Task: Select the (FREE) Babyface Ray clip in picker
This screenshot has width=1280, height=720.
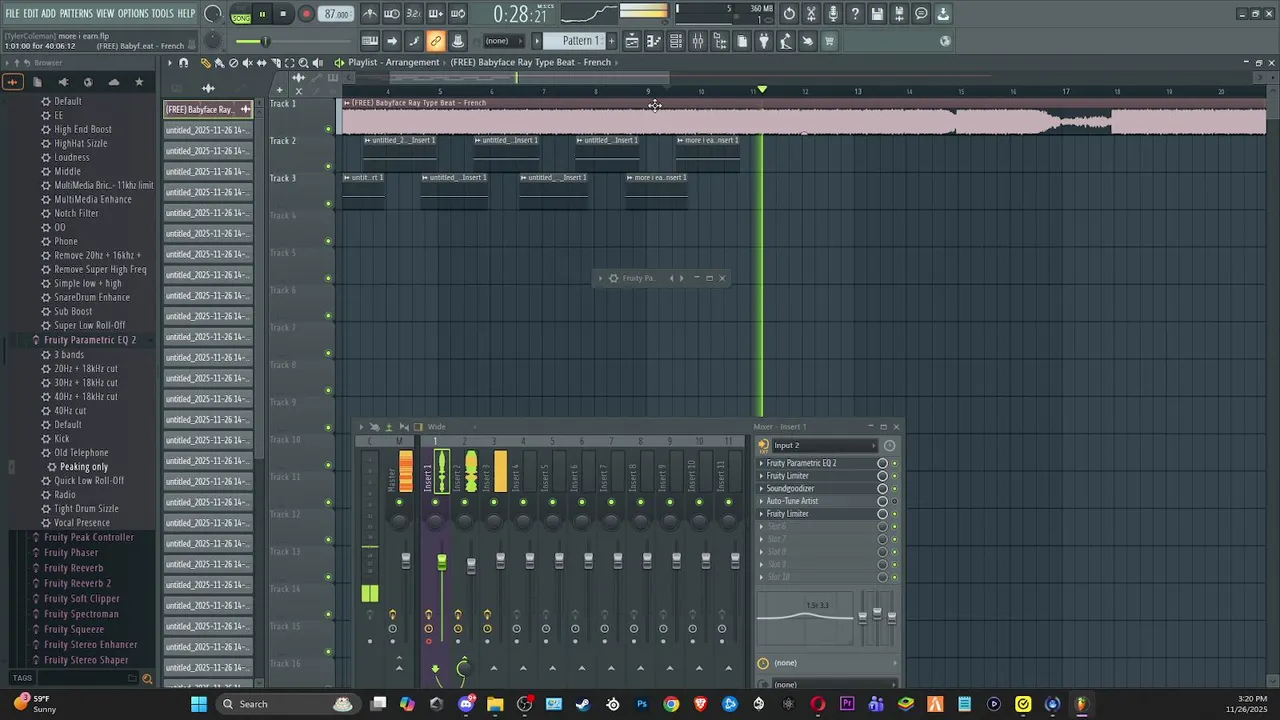Action: 208,109
